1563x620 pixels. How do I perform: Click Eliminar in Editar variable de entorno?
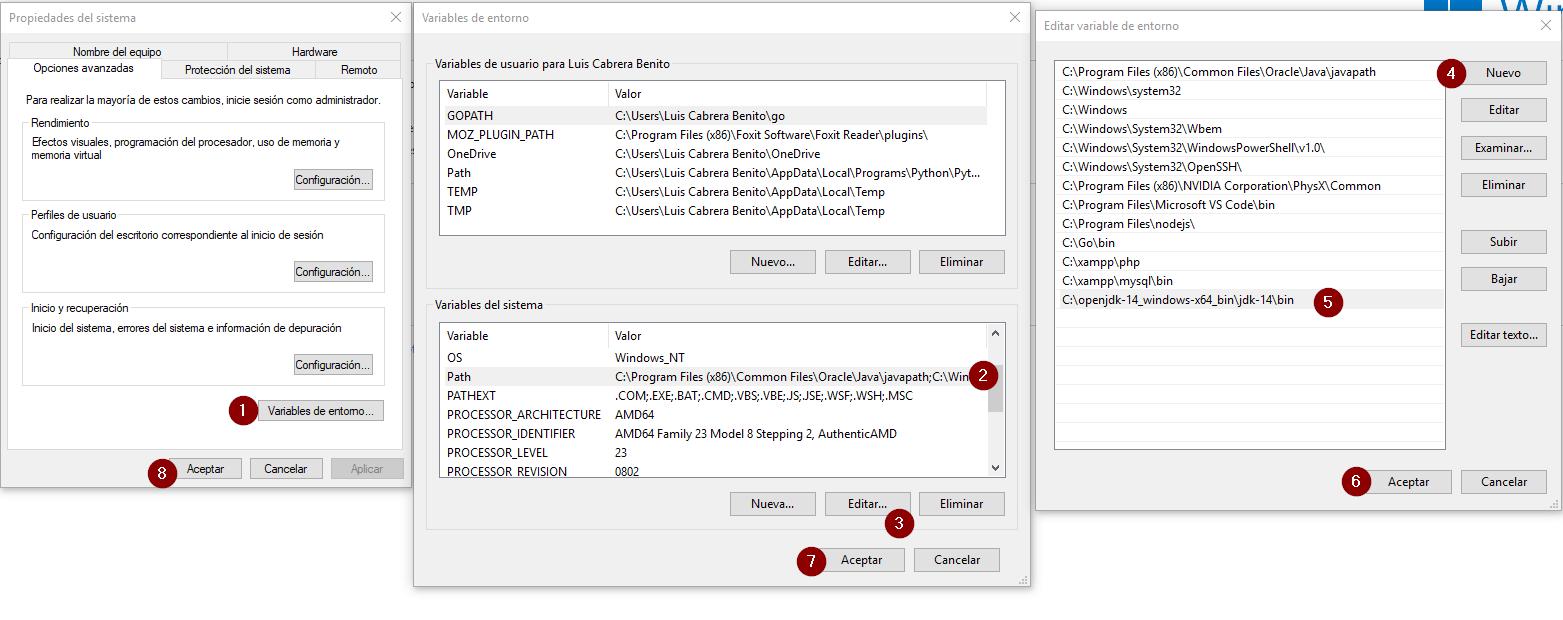tap(1503, 185)
